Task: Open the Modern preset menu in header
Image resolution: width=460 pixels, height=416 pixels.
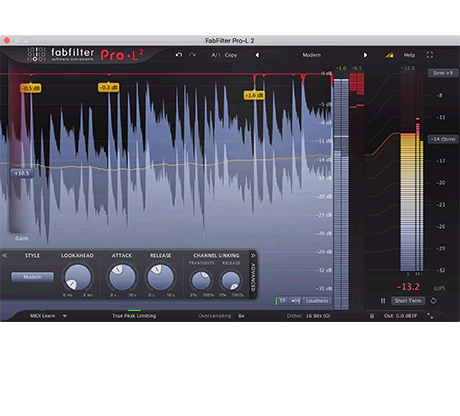Action: (311, 55)
